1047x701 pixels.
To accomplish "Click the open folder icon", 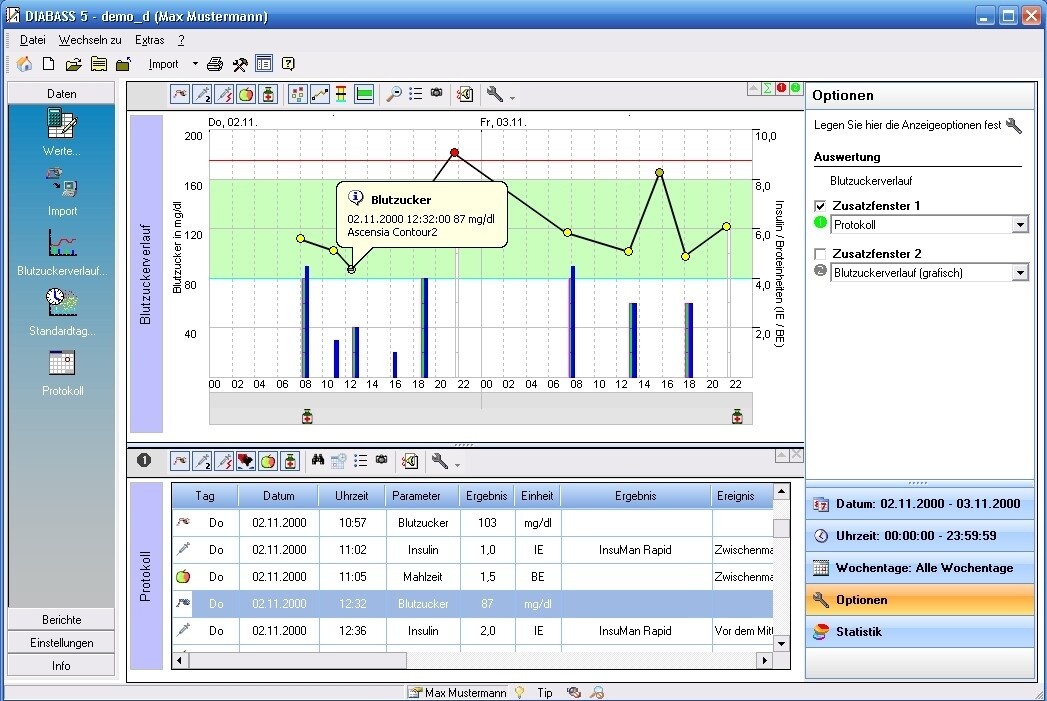I will (73, 64).
